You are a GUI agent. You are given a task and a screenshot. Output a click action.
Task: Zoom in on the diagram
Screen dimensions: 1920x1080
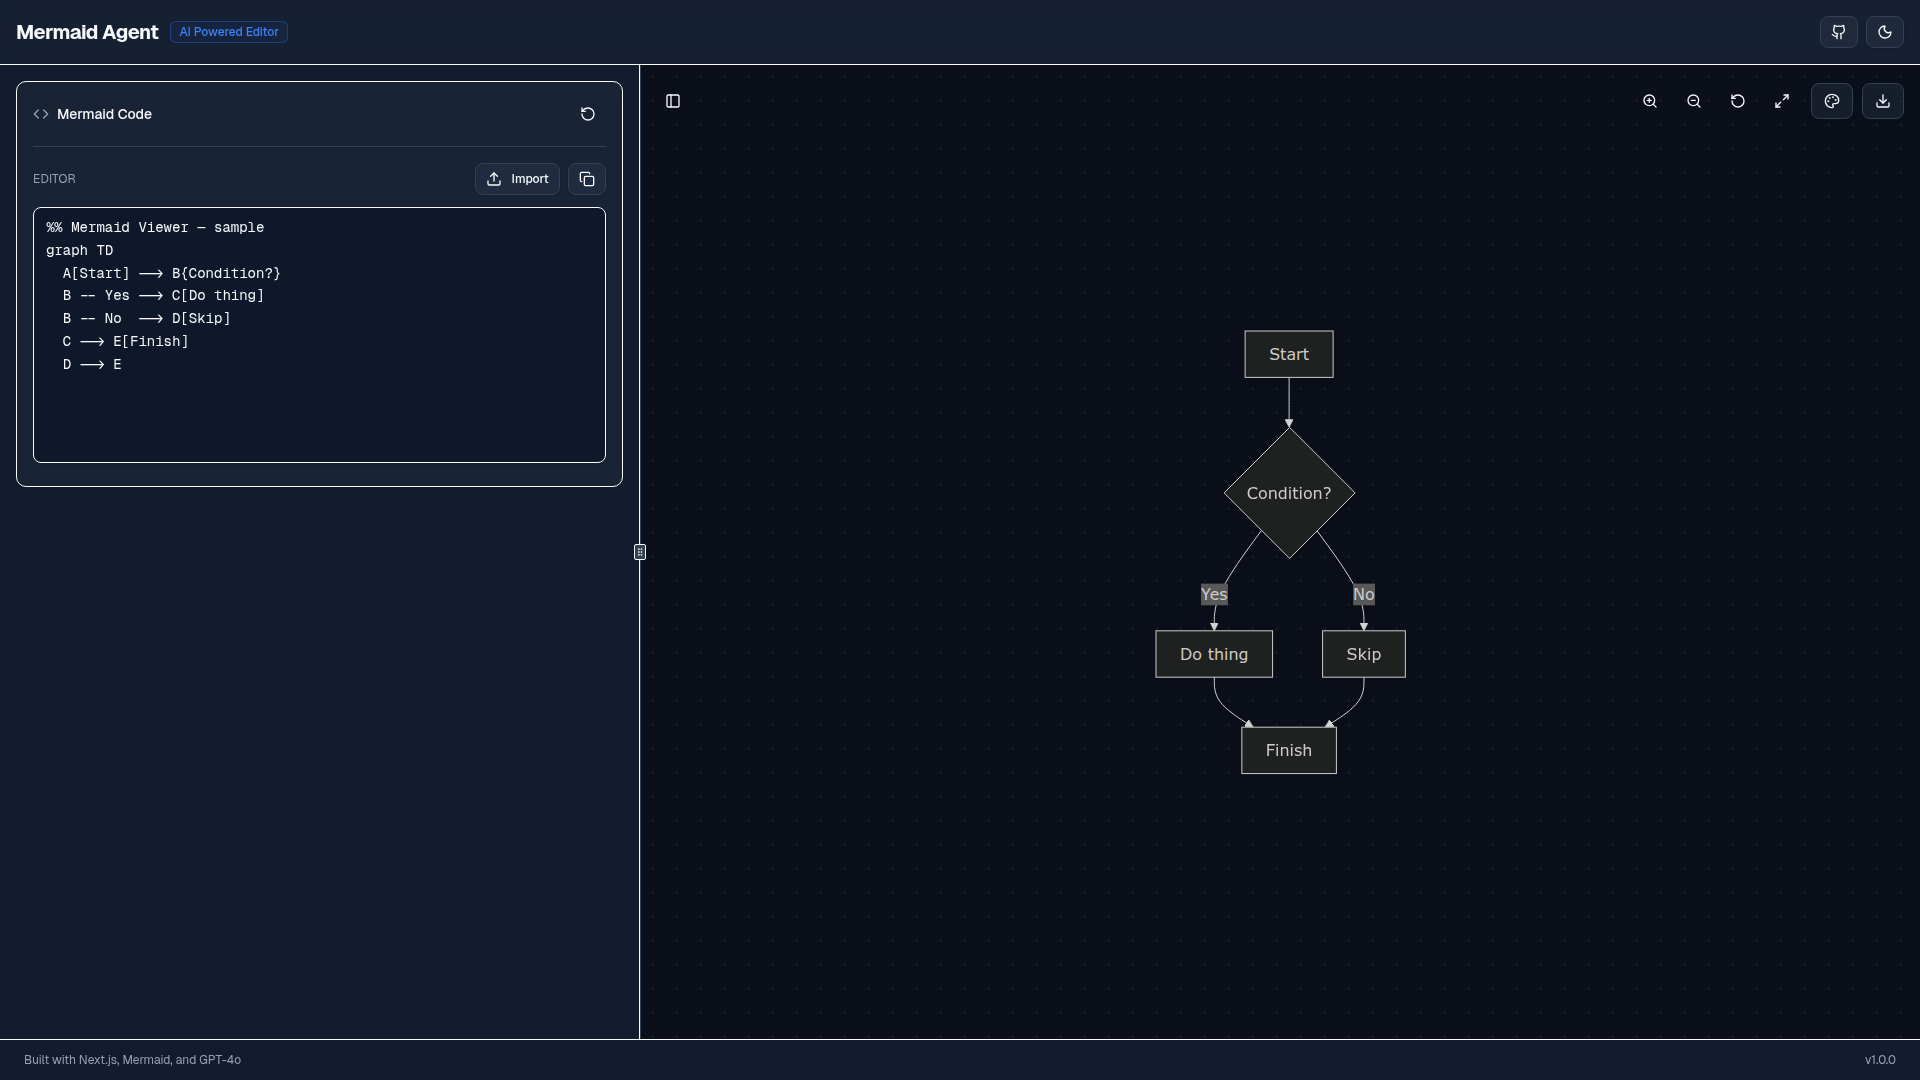coord(1650,101)
